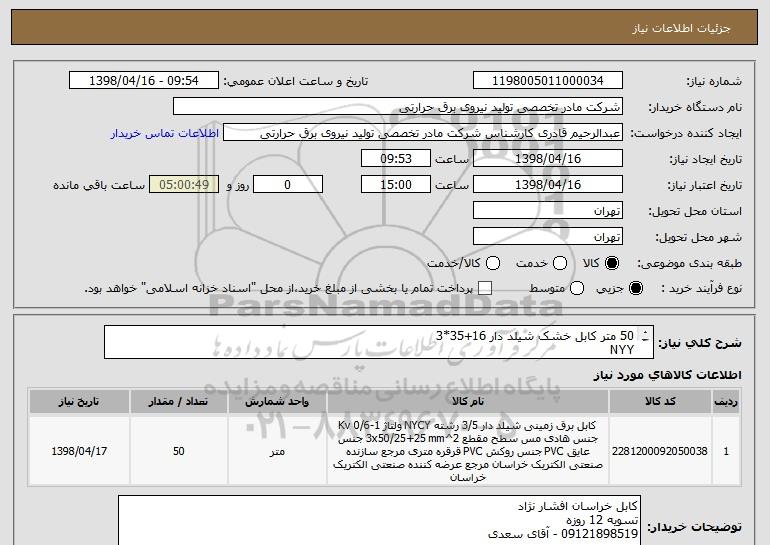Image resolution: width=770 pixels, height=545 pixels.
Task: Click the اطلاعات کالاهای مورد نیاز section heading
Action: 667,375
